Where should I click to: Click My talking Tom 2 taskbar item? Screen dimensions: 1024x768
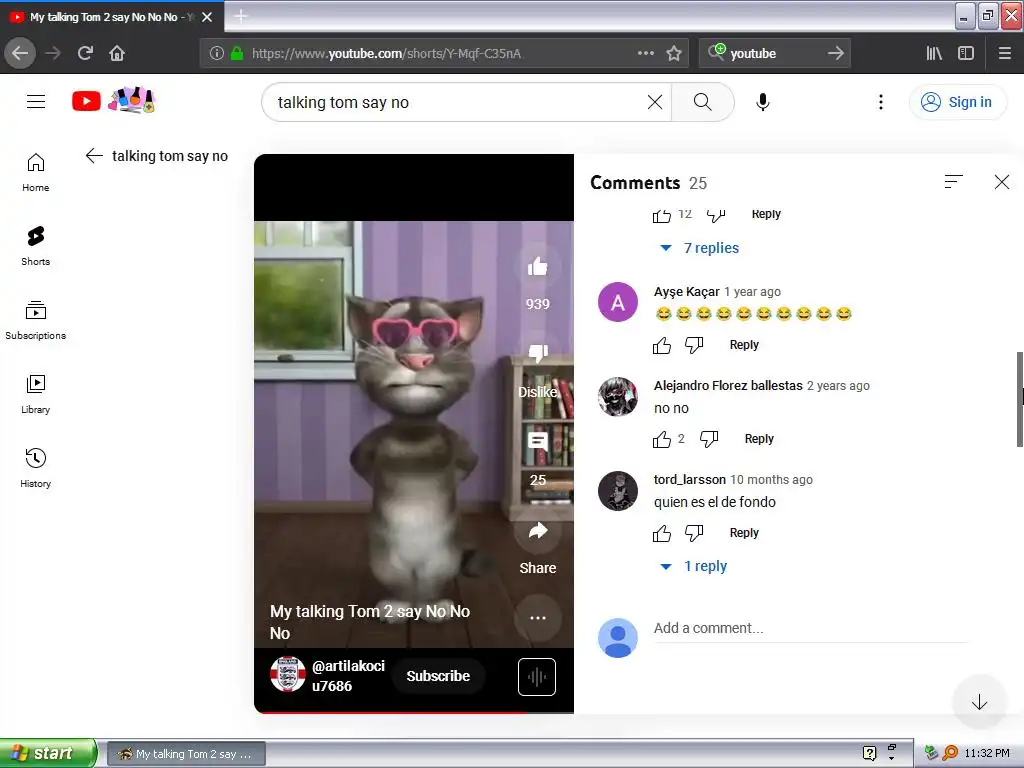coord(186,754)
